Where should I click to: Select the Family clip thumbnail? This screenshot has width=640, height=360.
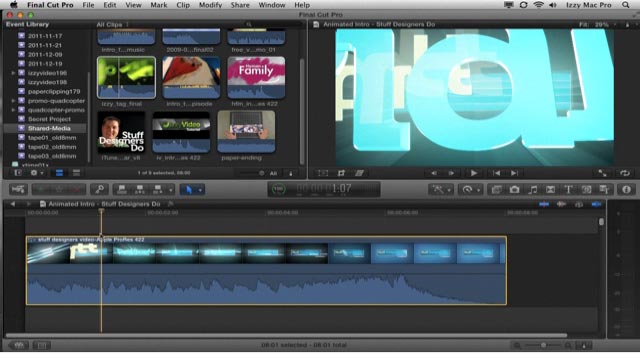(256, 78)
